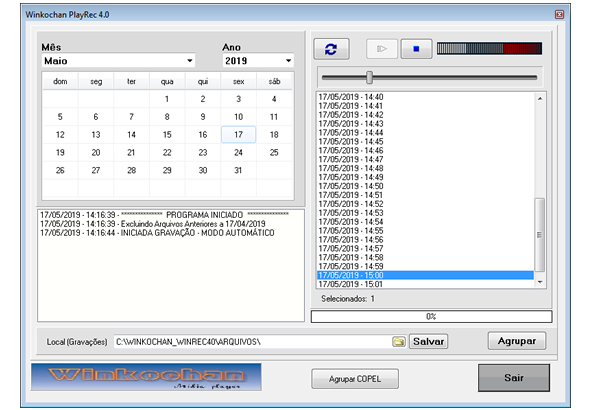Click the Agrupar button
This screenshot has width=590, height=410.
pyautogui.click(x=517, y=341)
